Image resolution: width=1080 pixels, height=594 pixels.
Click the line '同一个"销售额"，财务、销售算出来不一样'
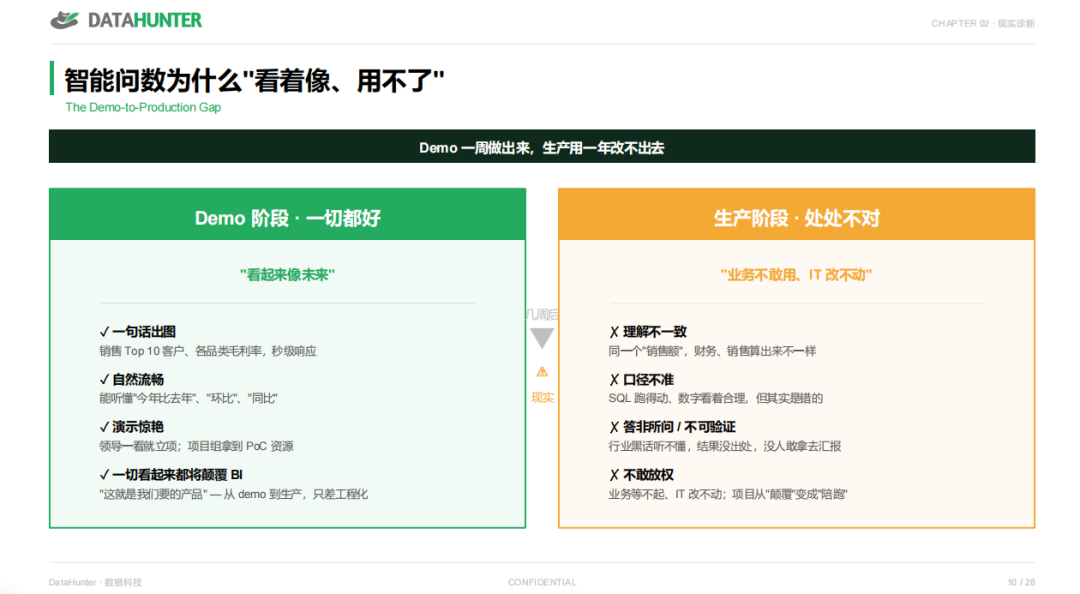[712, 351]
